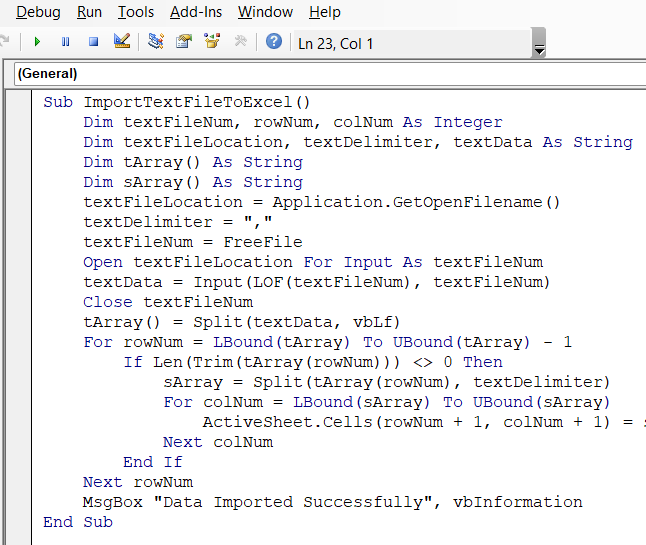This screenshot has width=646, height=545.
Task: Stop code with the Reset square icon
Action: pyautogui.click(x=94, y=42)
